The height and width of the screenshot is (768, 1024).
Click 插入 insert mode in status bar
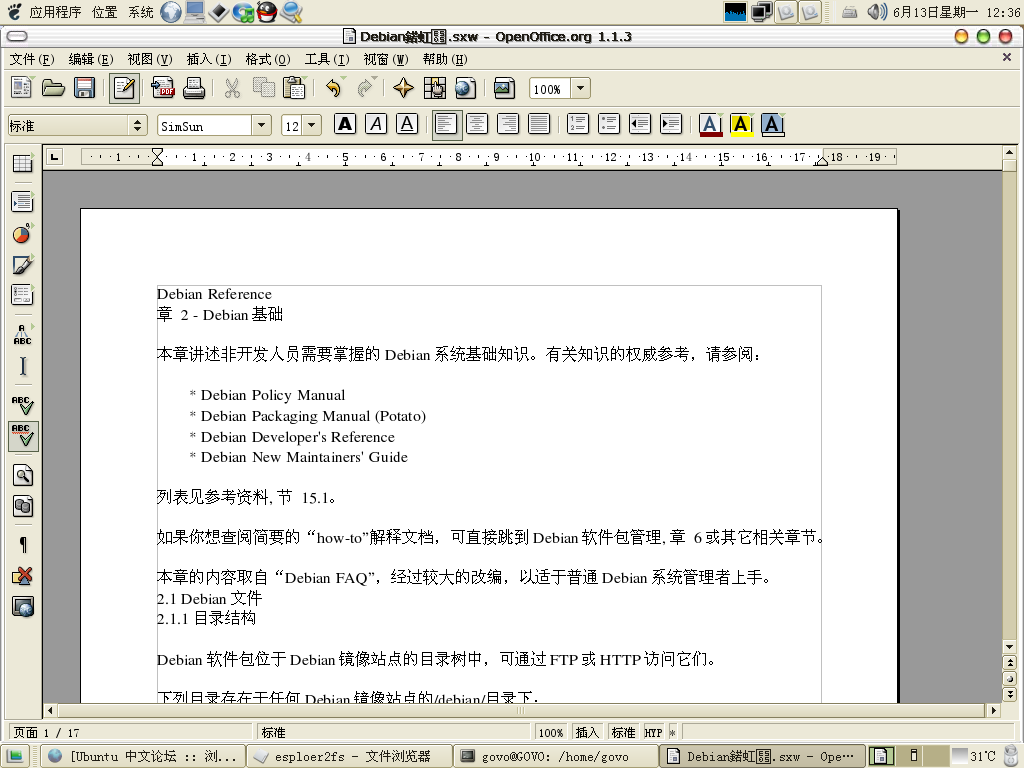point(587,733)
